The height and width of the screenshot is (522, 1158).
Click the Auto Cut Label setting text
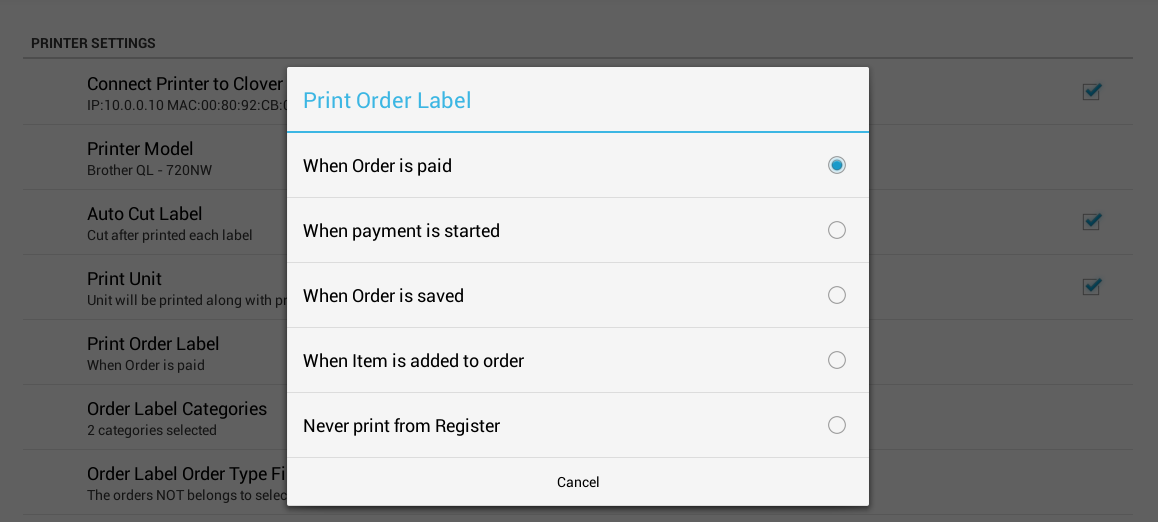pos(145,214)
